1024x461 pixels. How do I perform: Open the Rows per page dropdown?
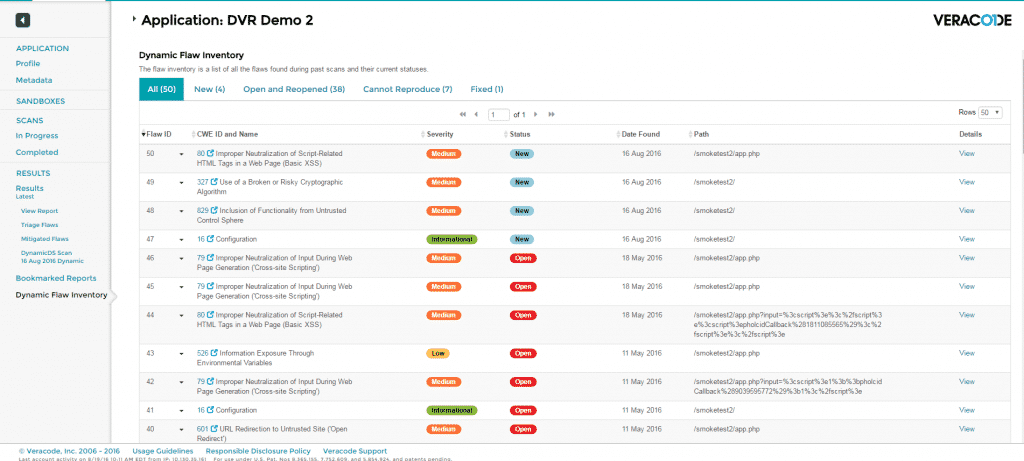[x=990, y=112]
